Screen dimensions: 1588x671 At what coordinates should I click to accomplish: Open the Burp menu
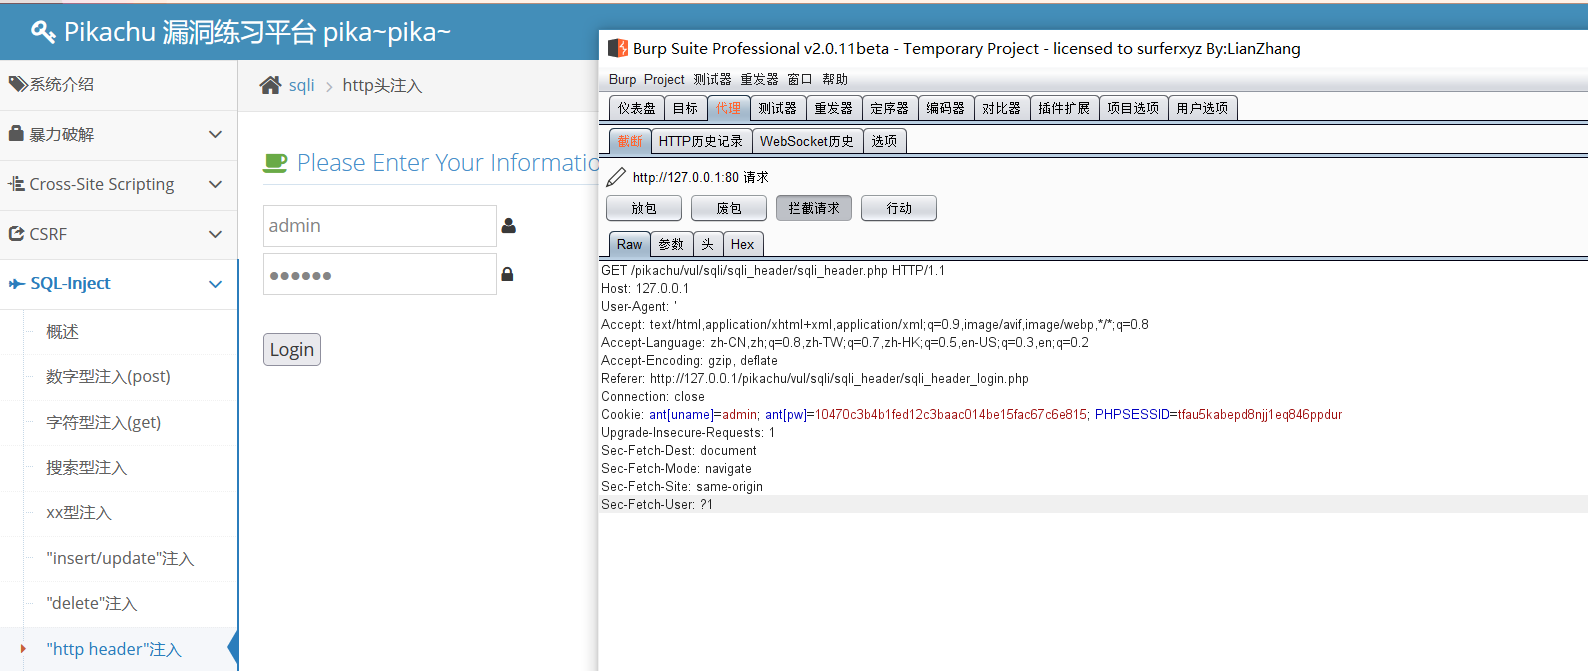[x=622, y=79]
